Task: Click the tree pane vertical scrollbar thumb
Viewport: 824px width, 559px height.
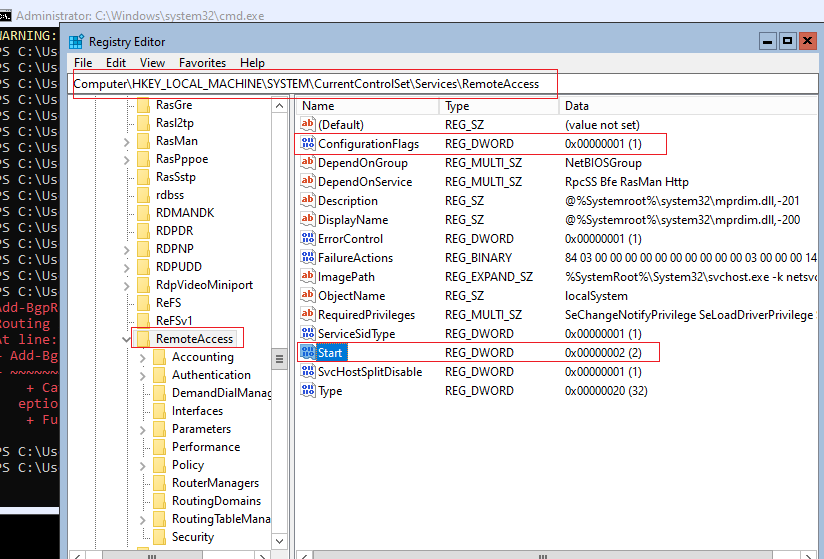Action: (280, 359)
